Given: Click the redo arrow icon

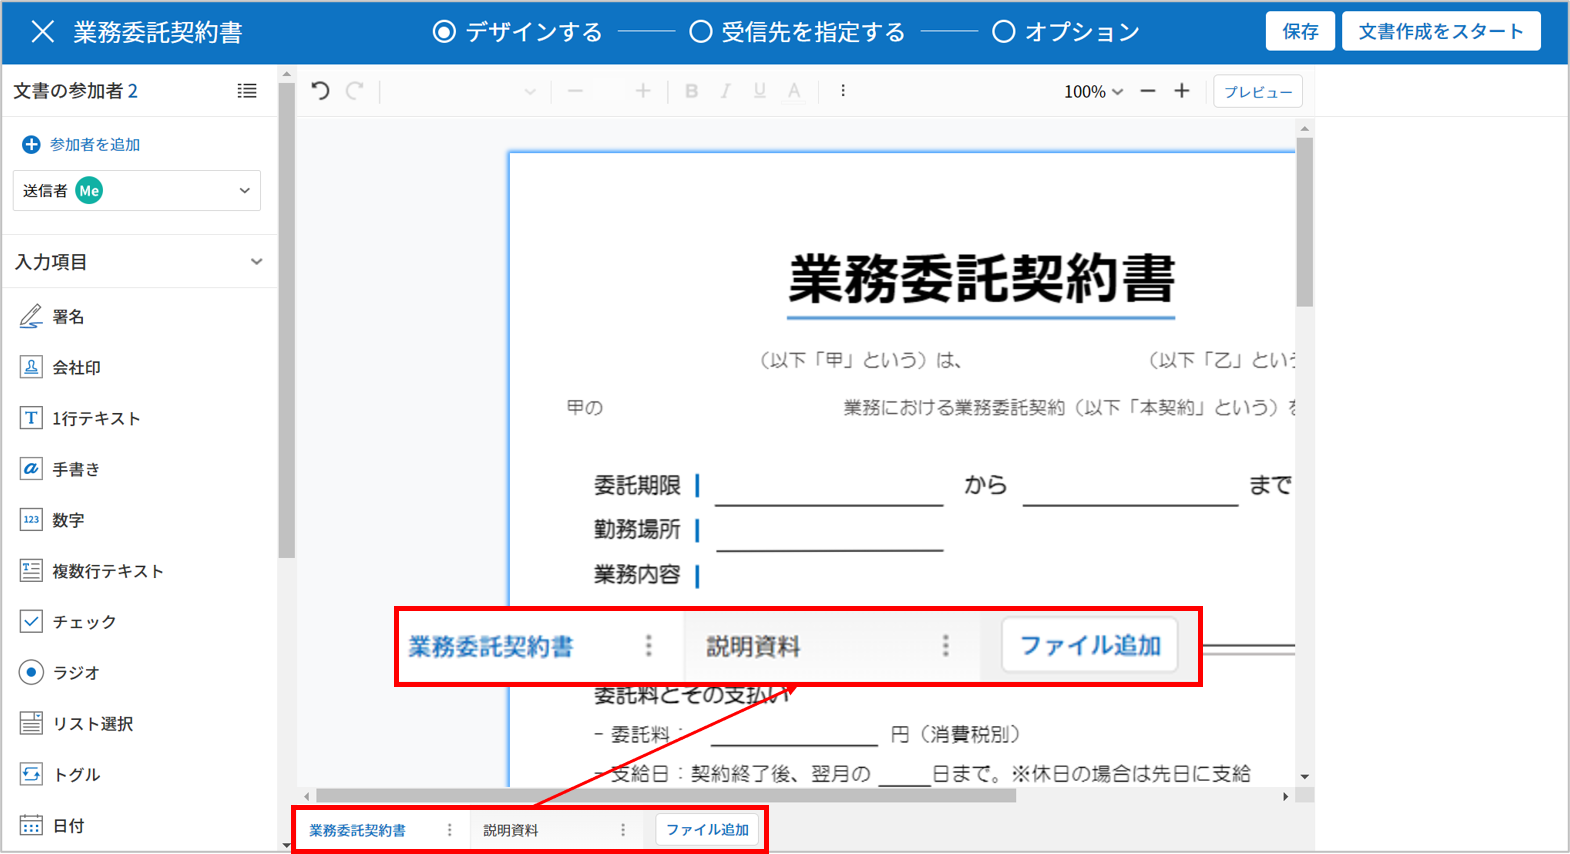Looking at the screenshot, I should point(354,91).
